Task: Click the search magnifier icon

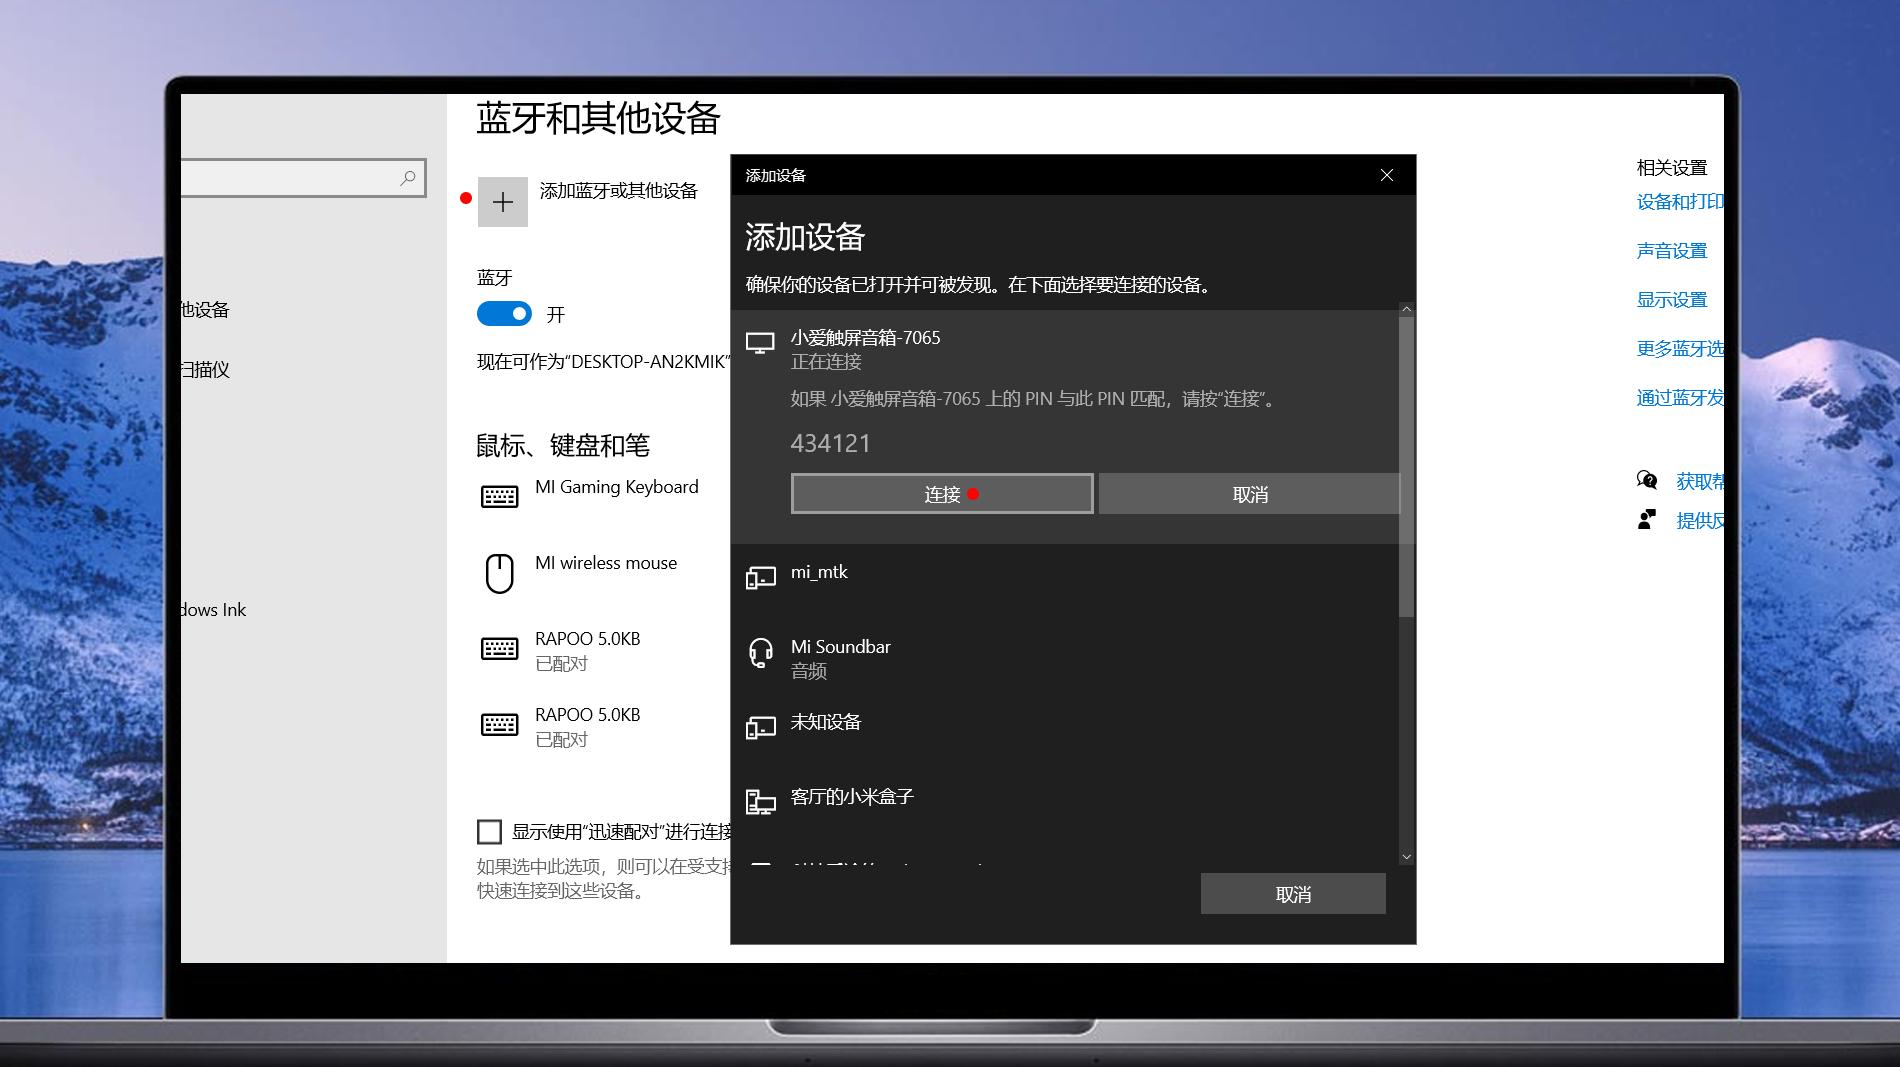Action: tap(408, 178)
